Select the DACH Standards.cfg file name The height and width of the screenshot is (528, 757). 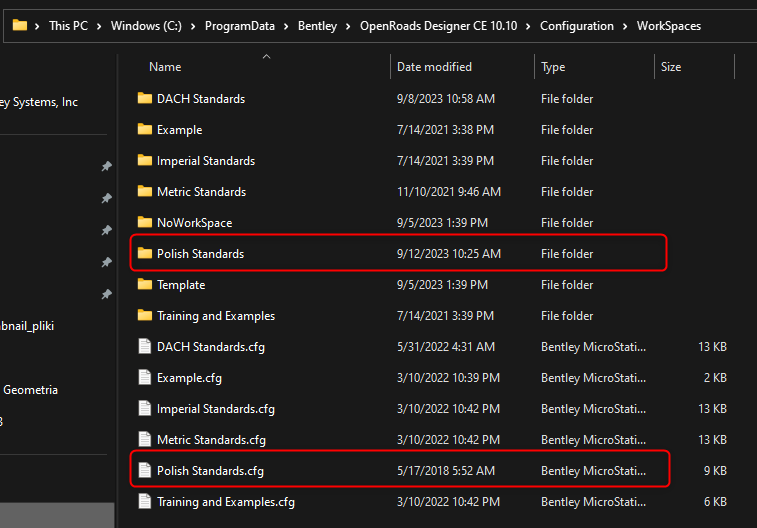(210, 347)
